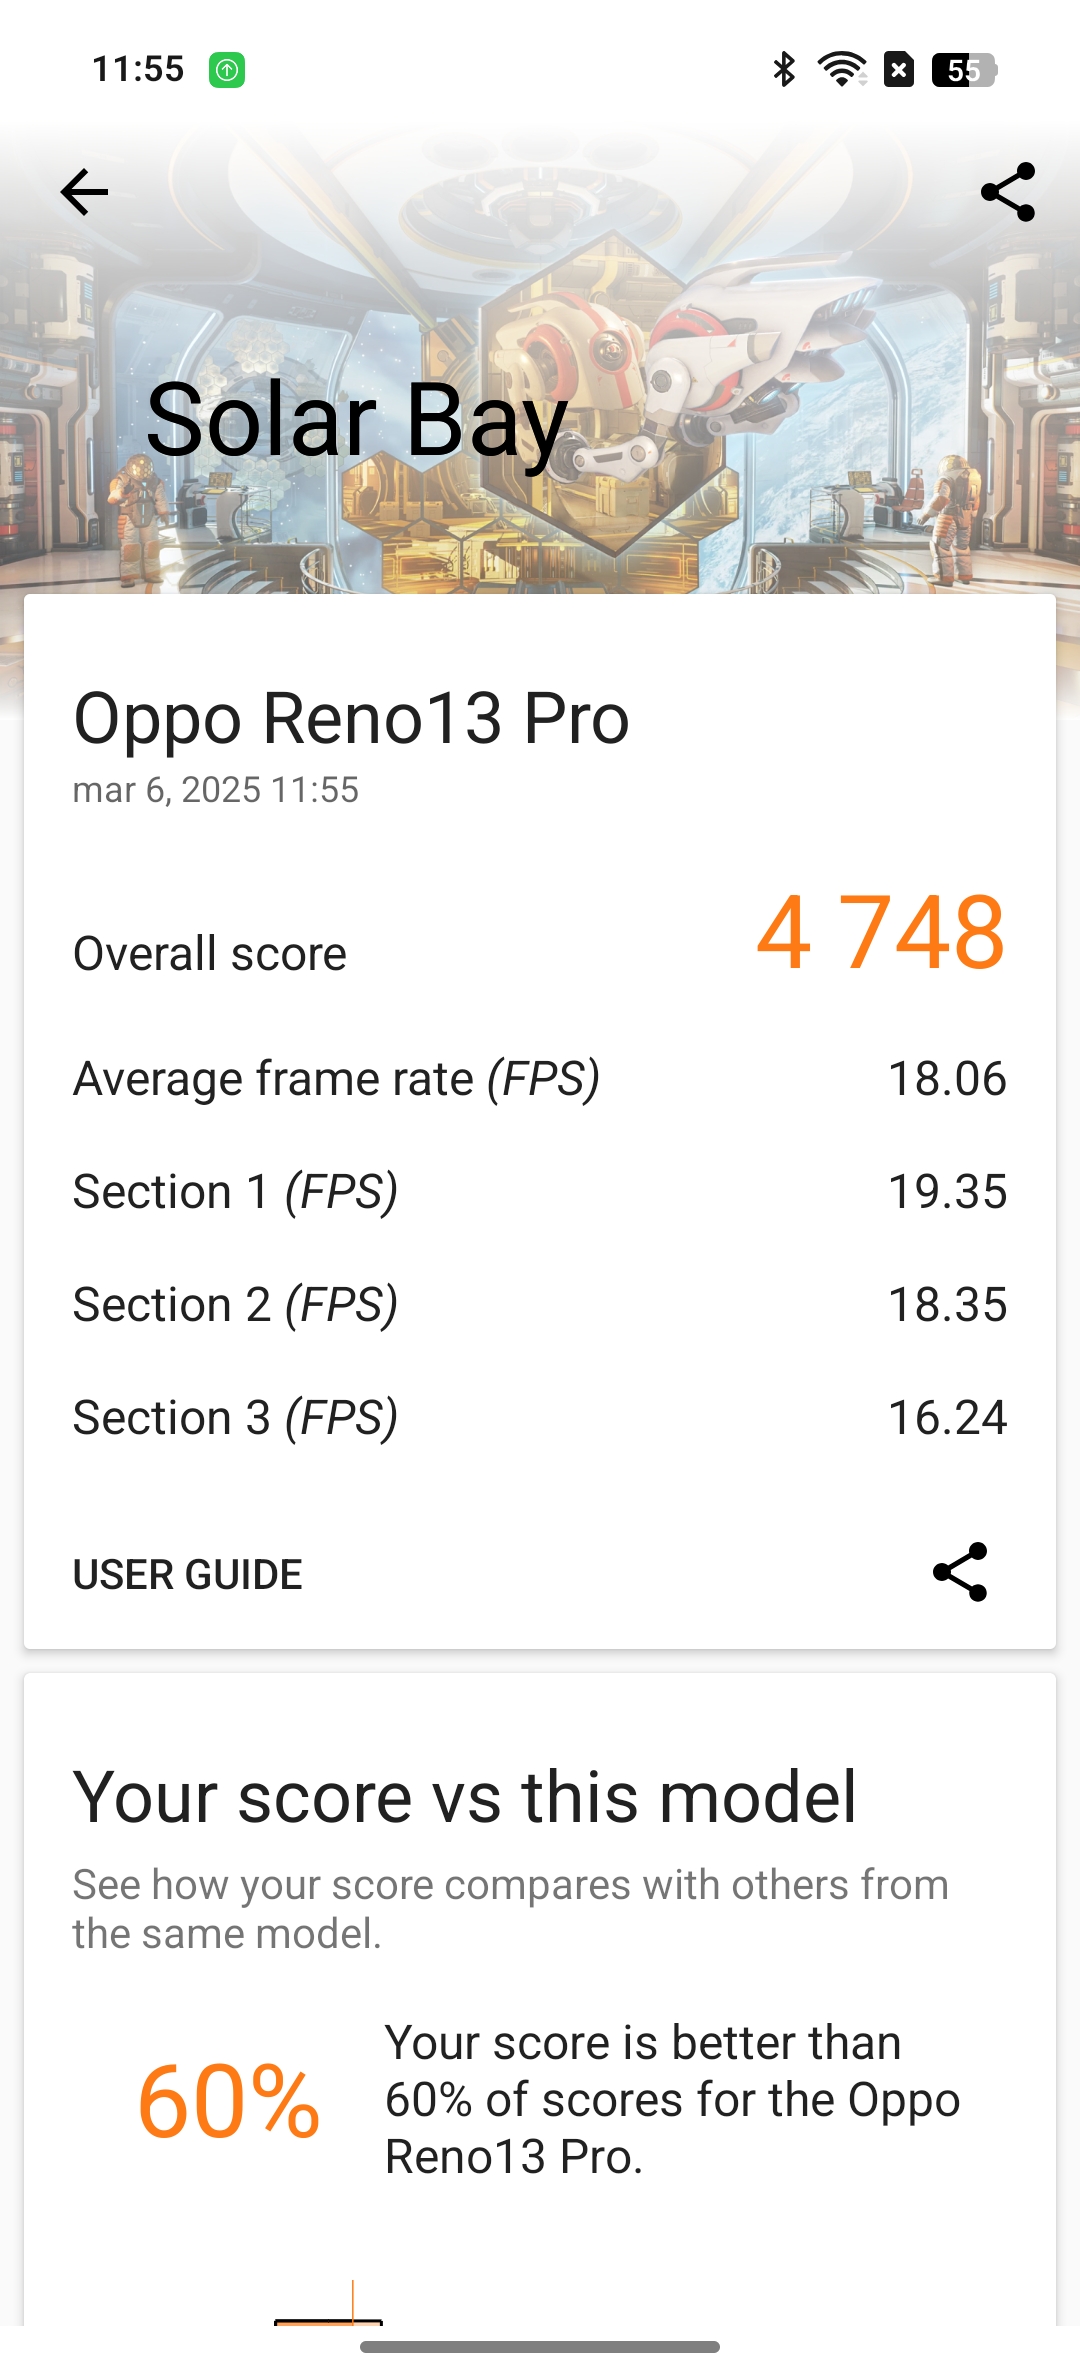Tap share icon beside User Guide
This screenshot has height=2374, width=1080.
(x=960, y=1572)
